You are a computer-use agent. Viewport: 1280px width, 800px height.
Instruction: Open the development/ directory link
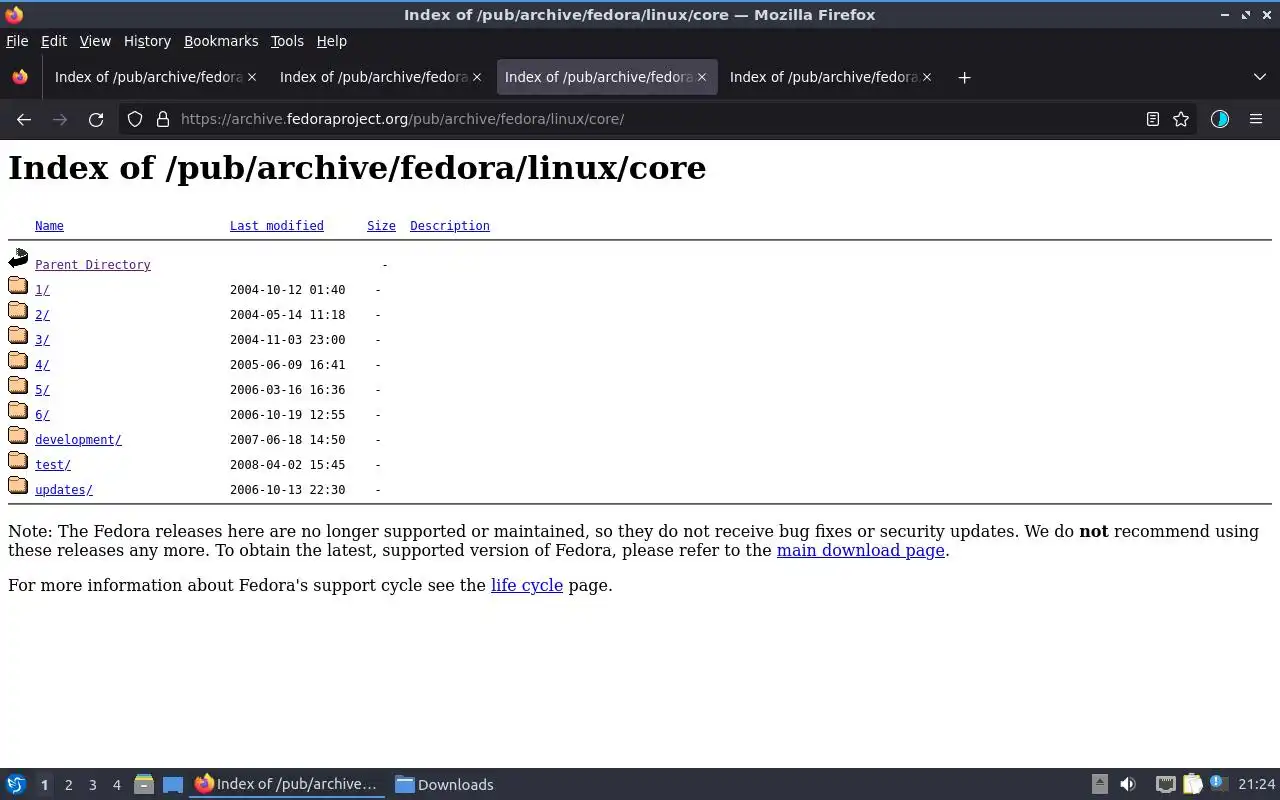pos(78,440)
